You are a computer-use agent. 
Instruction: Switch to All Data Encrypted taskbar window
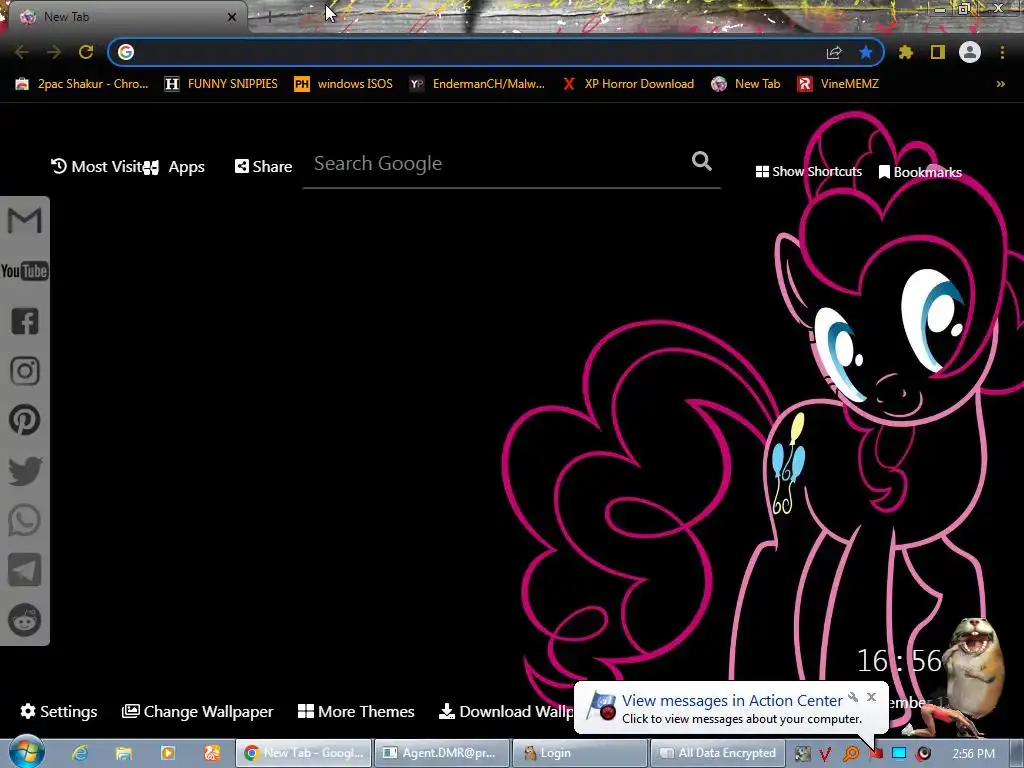click(716, 753)
